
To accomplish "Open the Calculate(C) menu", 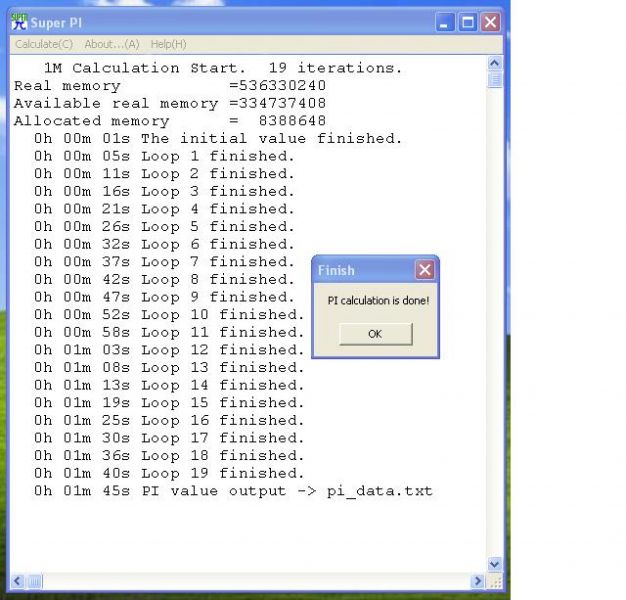I will point(44,44).
